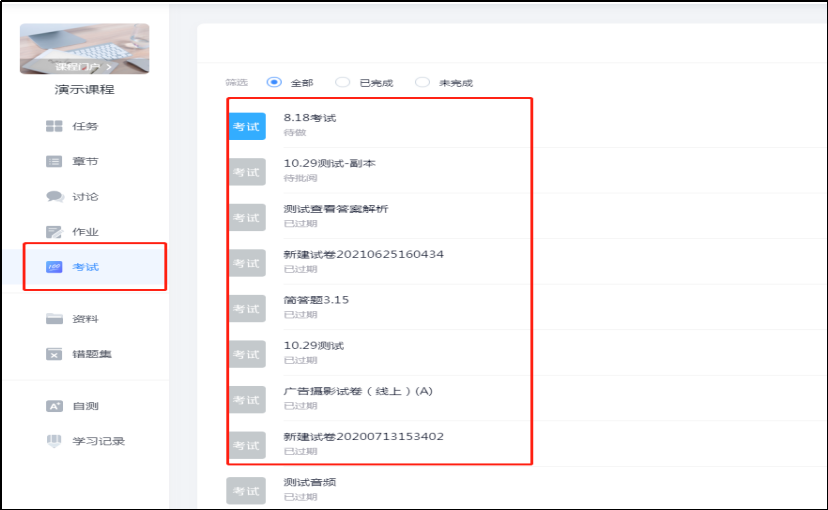Open 广告摄影试卷（线上）(A) exam
The image size is (828, 510).
tap(358, 391)
